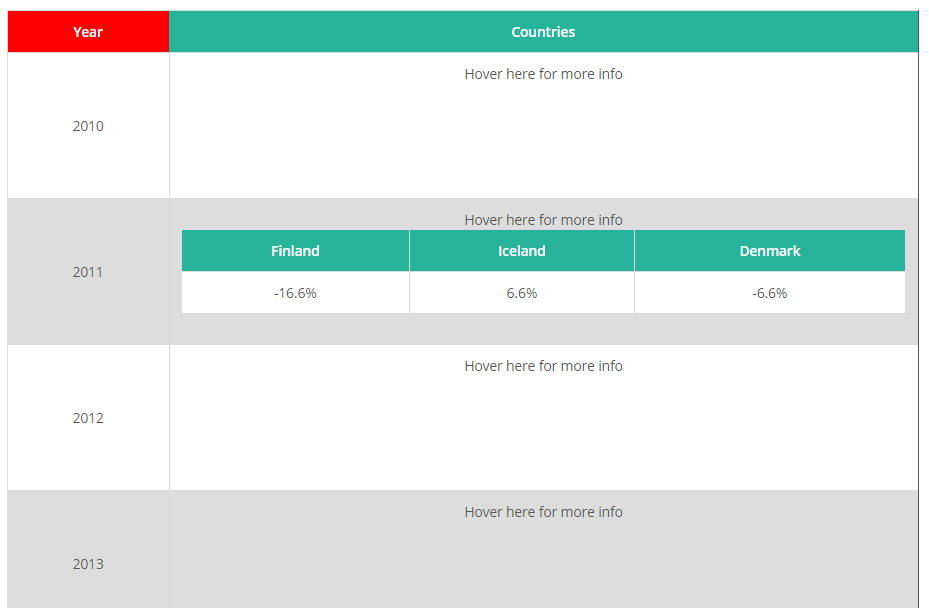Click gray area below nested 2011 table
This screenshot has width=929, height=608.
[543, 329]
